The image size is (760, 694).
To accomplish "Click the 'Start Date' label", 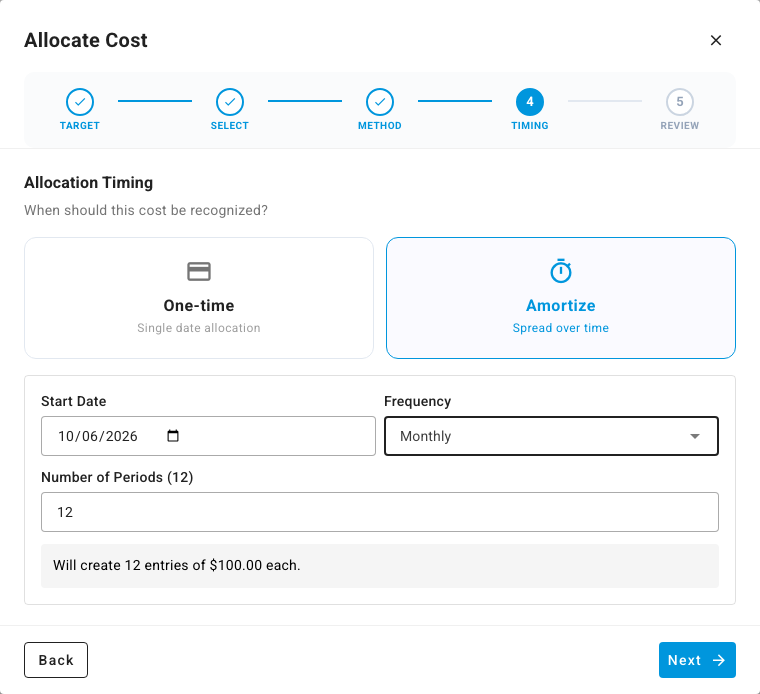I will (x=74, y=401).
